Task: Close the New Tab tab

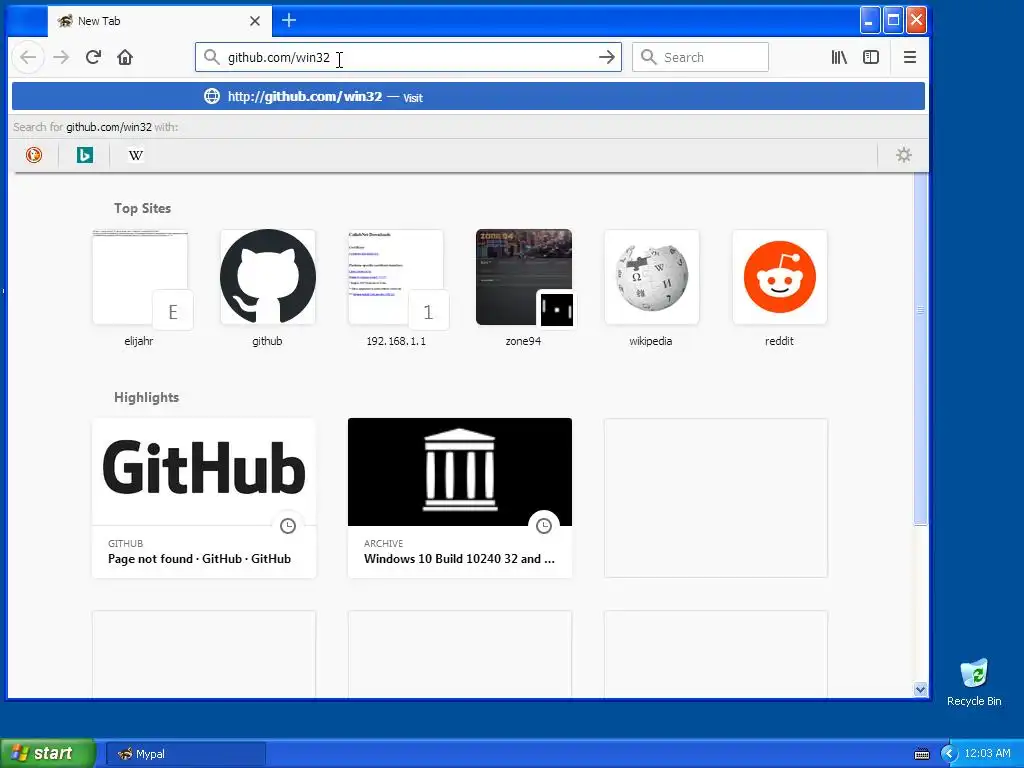Action: tap(255, 21)
